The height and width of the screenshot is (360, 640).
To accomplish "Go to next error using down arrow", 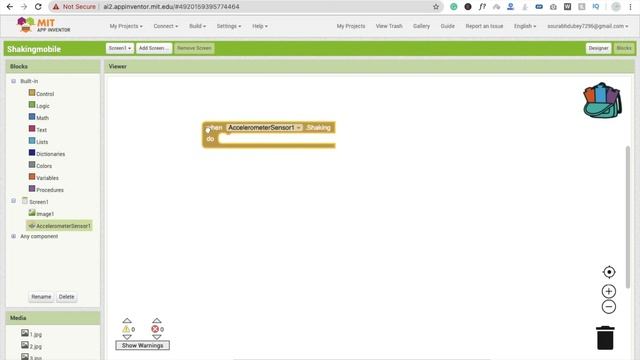I will [157, 337].
